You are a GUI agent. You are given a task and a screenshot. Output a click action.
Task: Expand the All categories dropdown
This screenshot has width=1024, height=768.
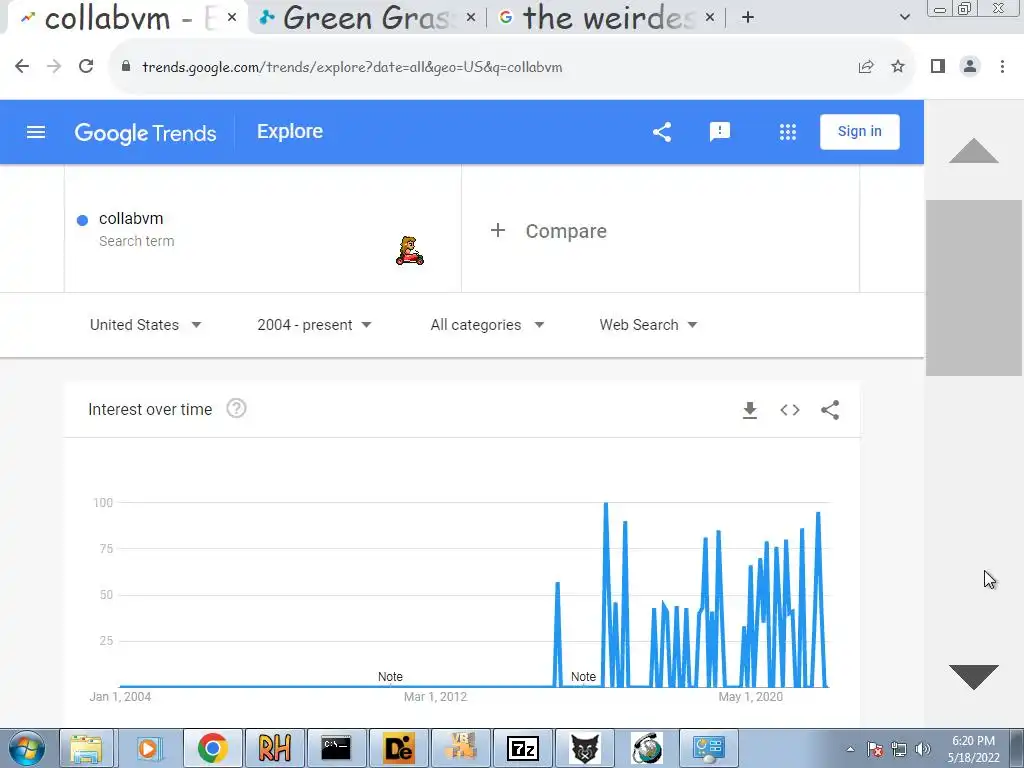[x=487, y=325]
